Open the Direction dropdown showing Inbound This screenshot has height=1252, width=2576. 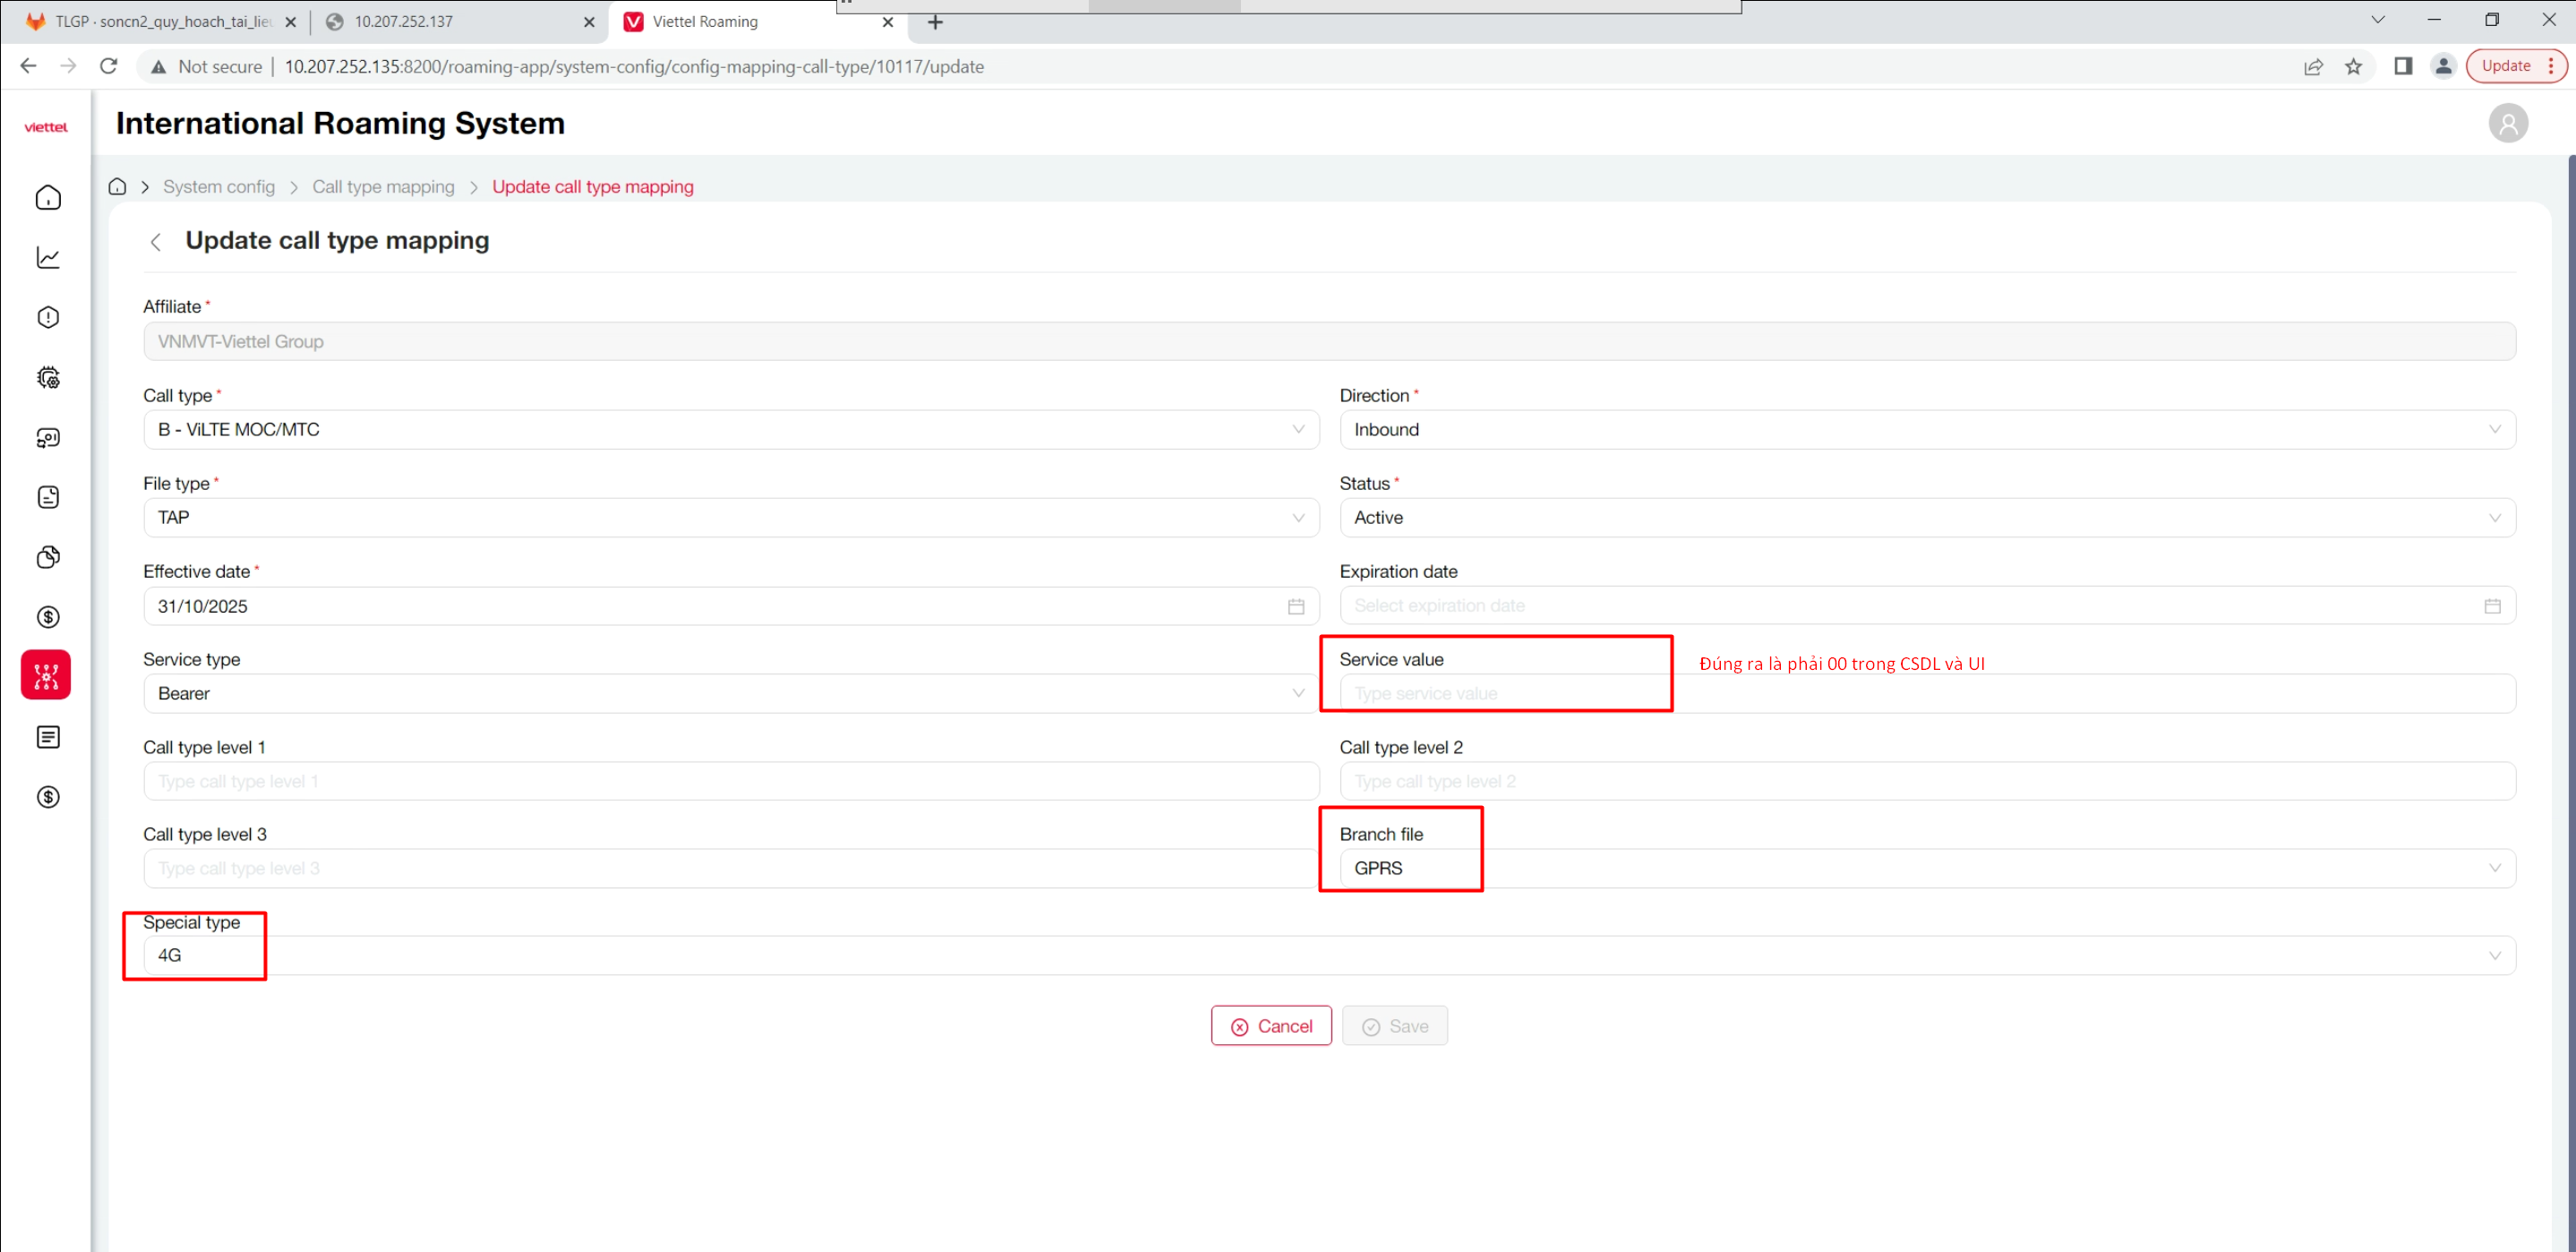click(1926, 430)
